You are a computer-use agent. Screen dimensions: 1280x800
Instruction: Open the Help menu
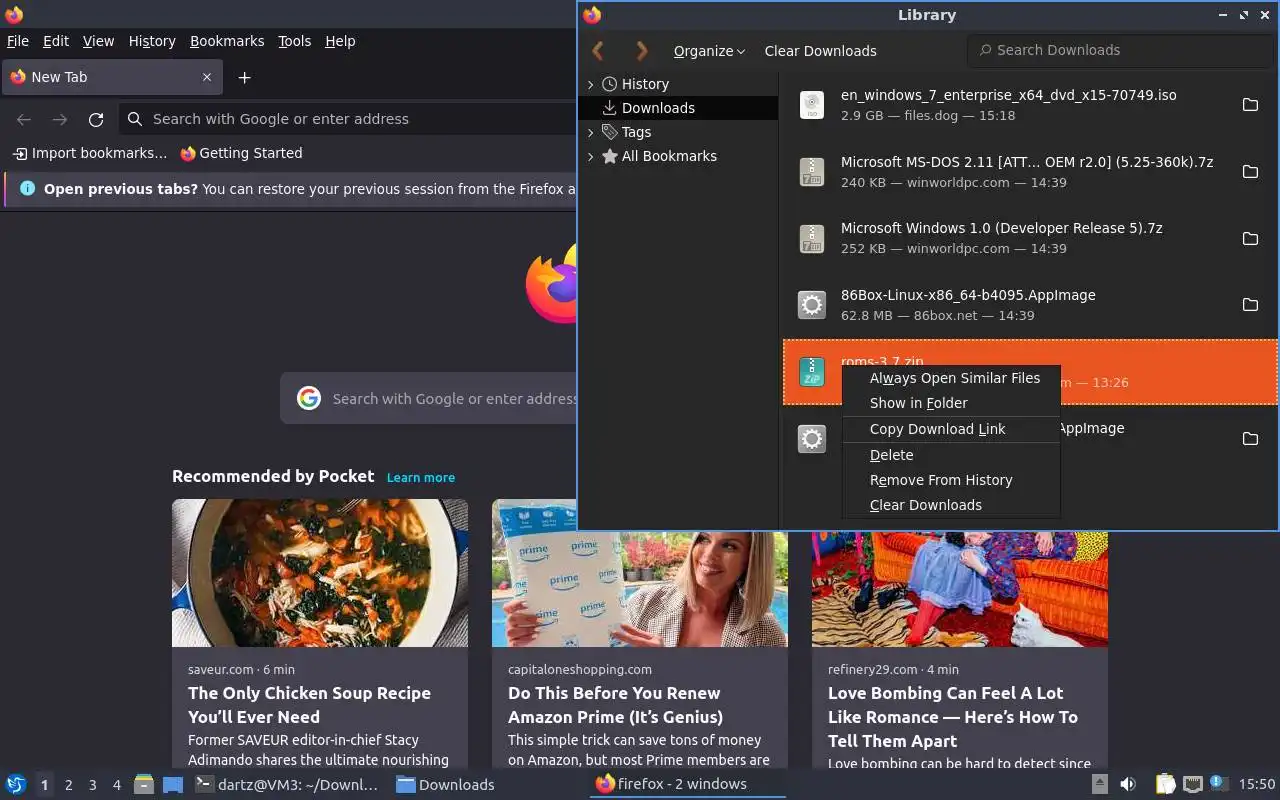tap(340, 41)
